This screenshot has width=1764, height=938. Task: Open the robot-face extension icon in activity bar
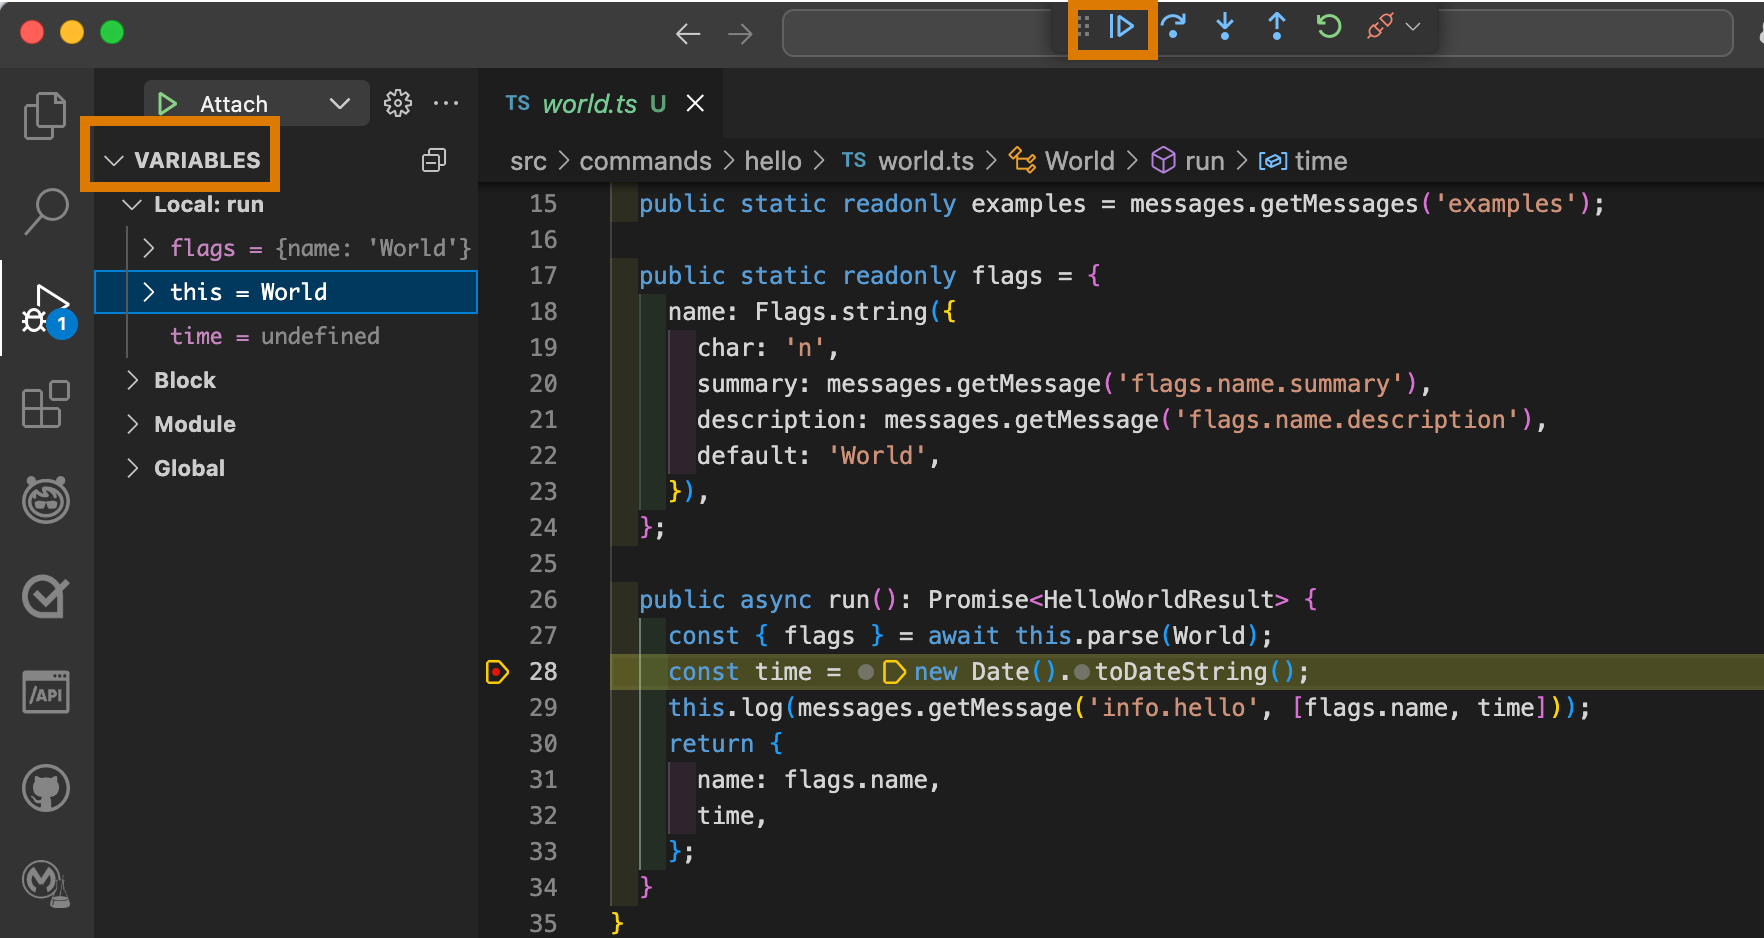46,499
